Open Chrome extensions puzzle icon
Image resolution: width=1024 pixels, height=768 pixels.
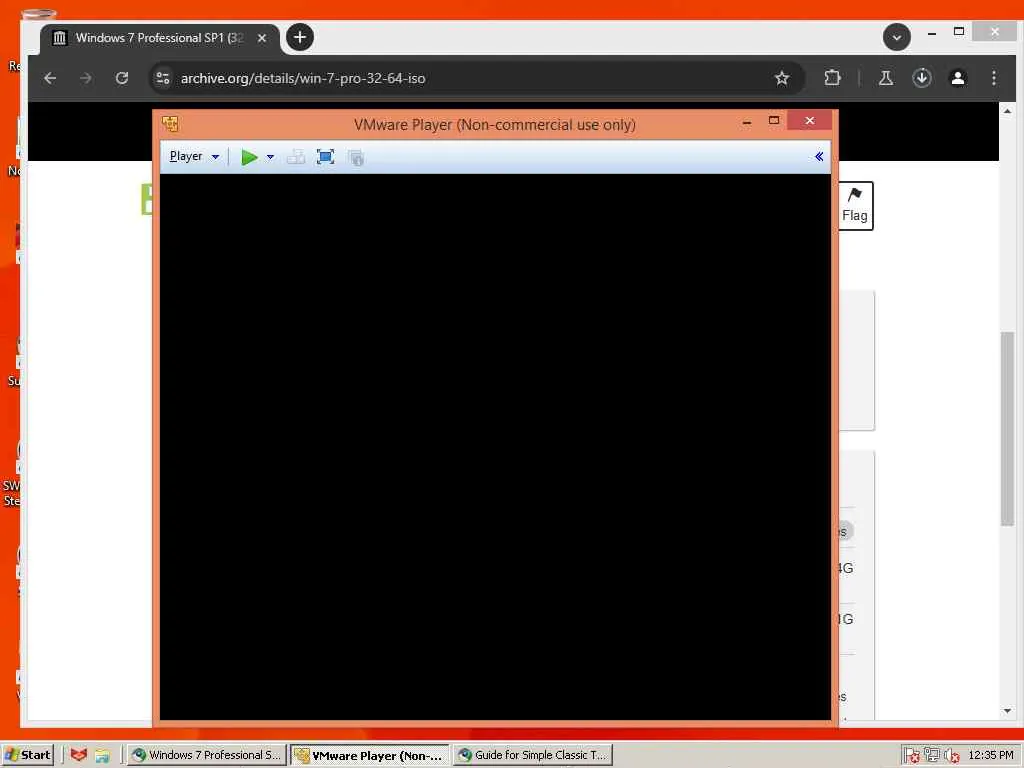click(832, 78)
